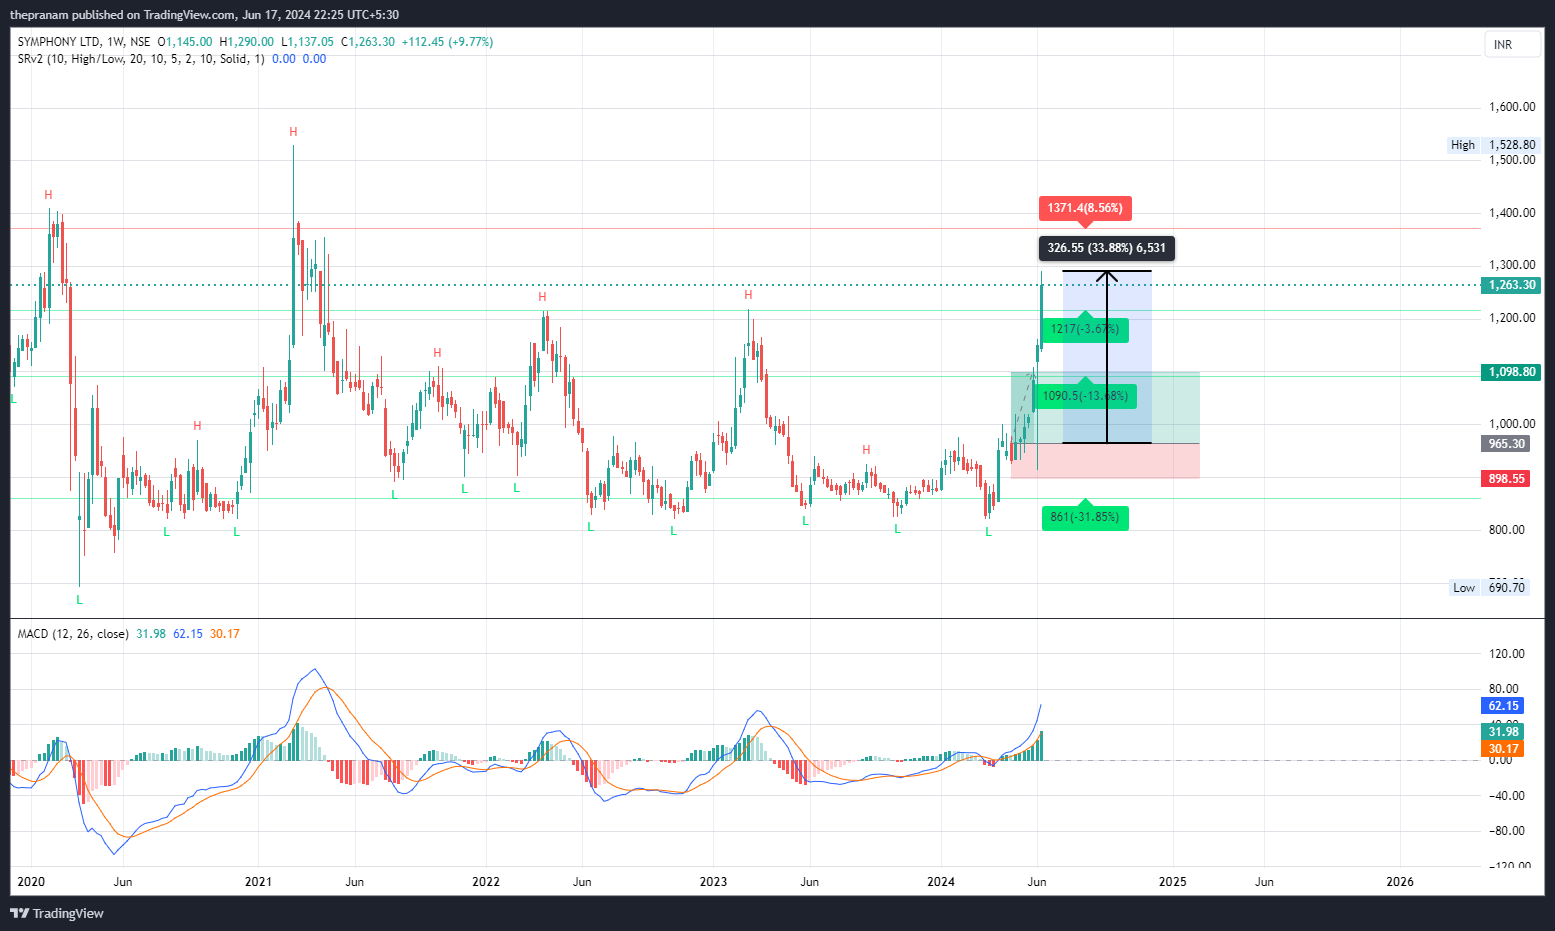Click the red stop-loss zone of position

(x=1105, y=461)
